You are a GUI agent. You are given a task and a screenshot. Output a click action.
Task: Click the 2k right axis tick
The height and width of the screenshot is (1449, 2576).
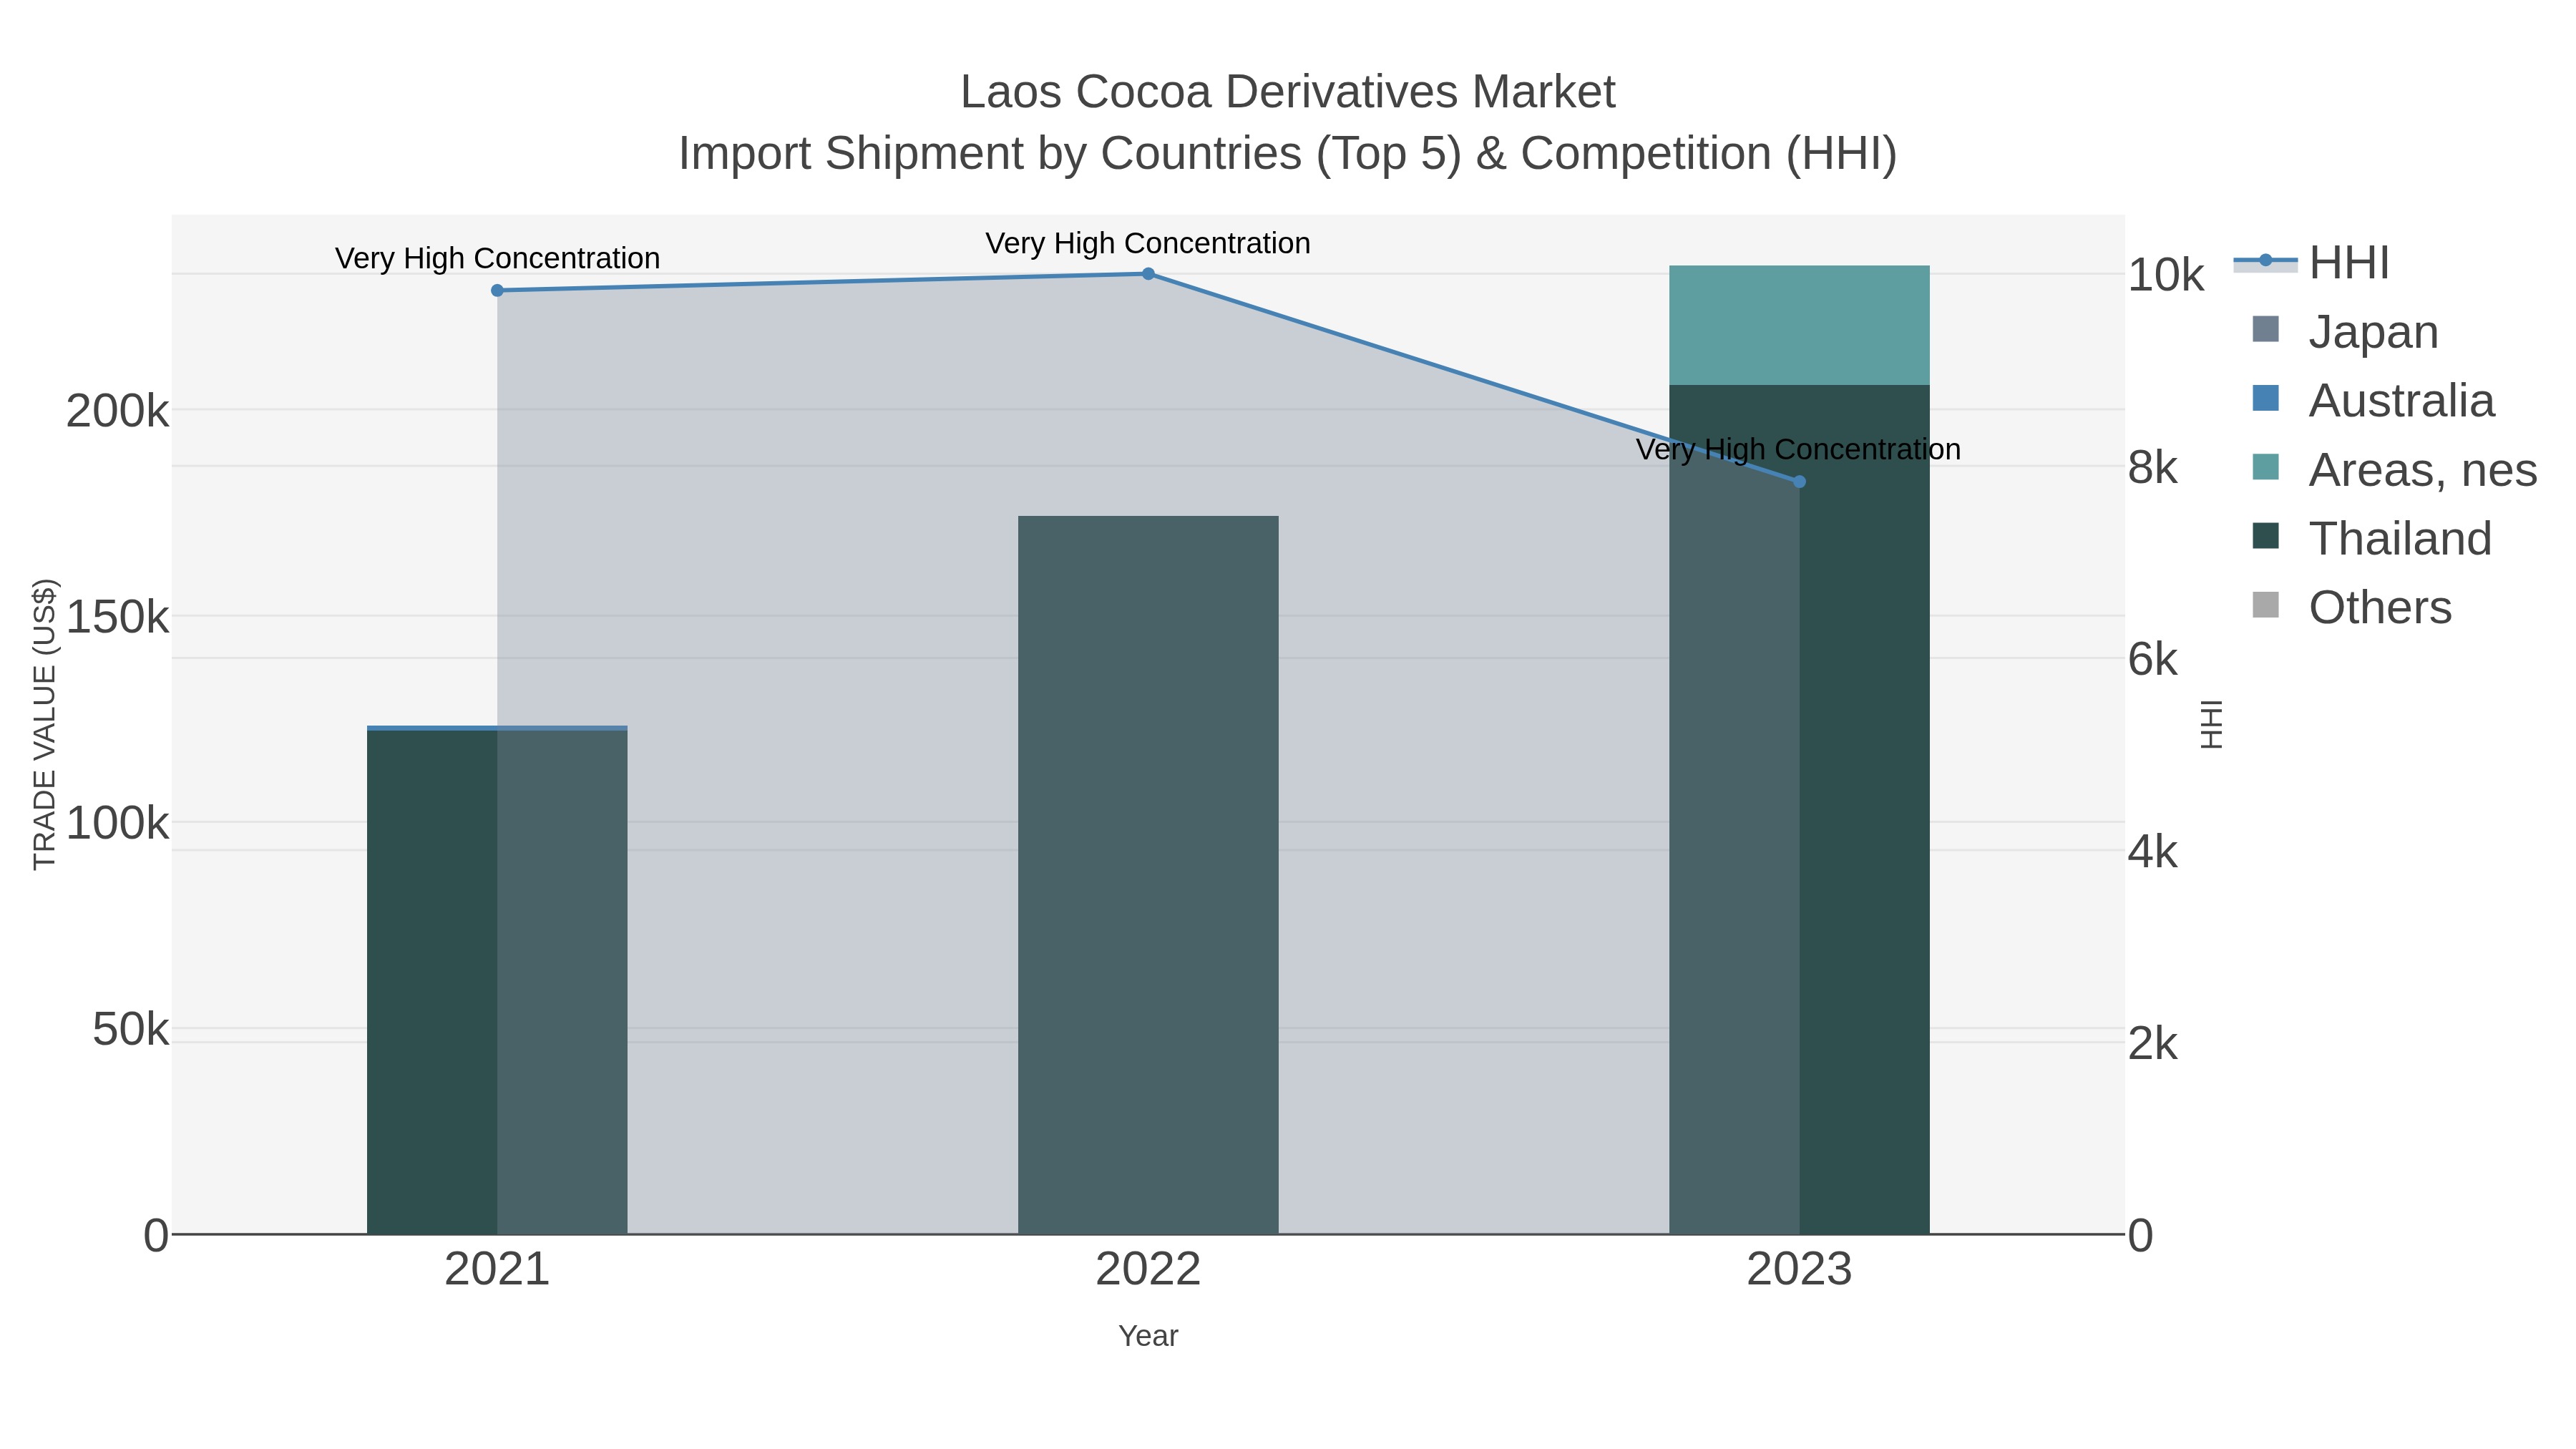2152,1044
